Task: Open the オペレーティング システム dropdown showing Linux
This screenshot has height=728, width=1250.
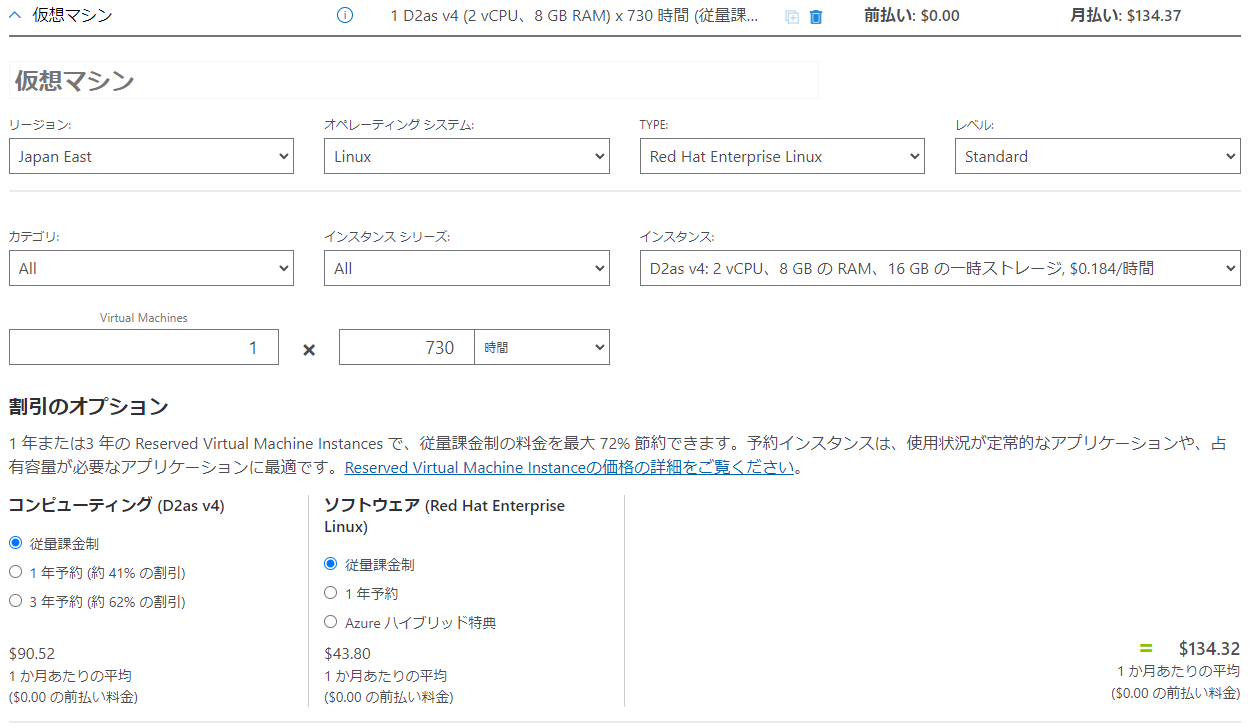Action: 467,156
